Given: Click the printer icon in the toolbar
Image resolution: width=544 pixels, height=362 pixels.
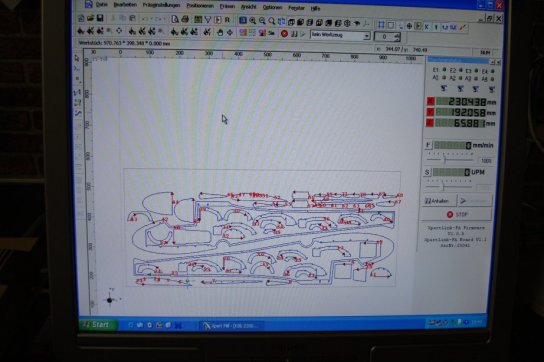Looking at the screenshot, I should point(185,19).
